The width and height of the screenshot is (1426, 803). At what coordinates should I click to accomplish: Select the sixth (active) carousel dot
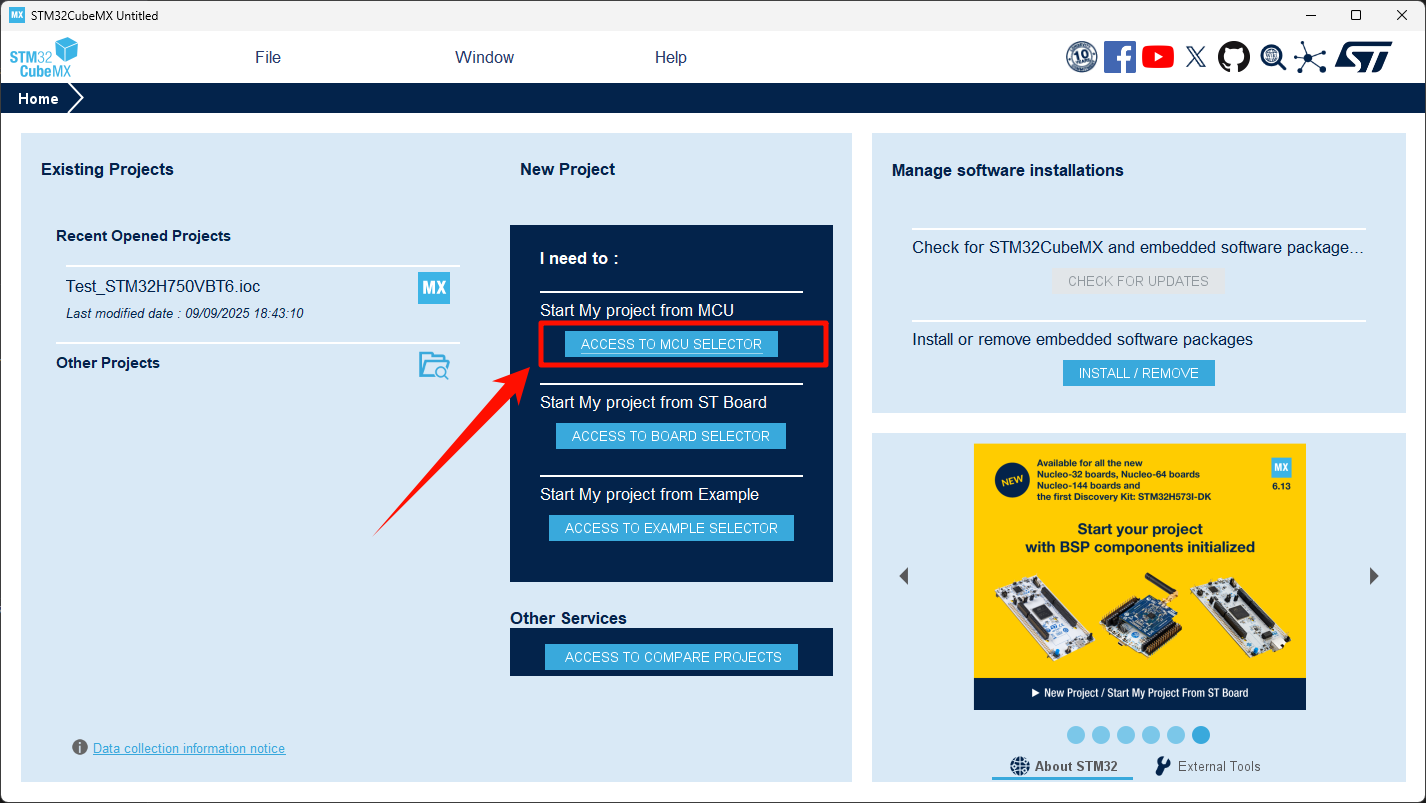tap(1201, 735)
